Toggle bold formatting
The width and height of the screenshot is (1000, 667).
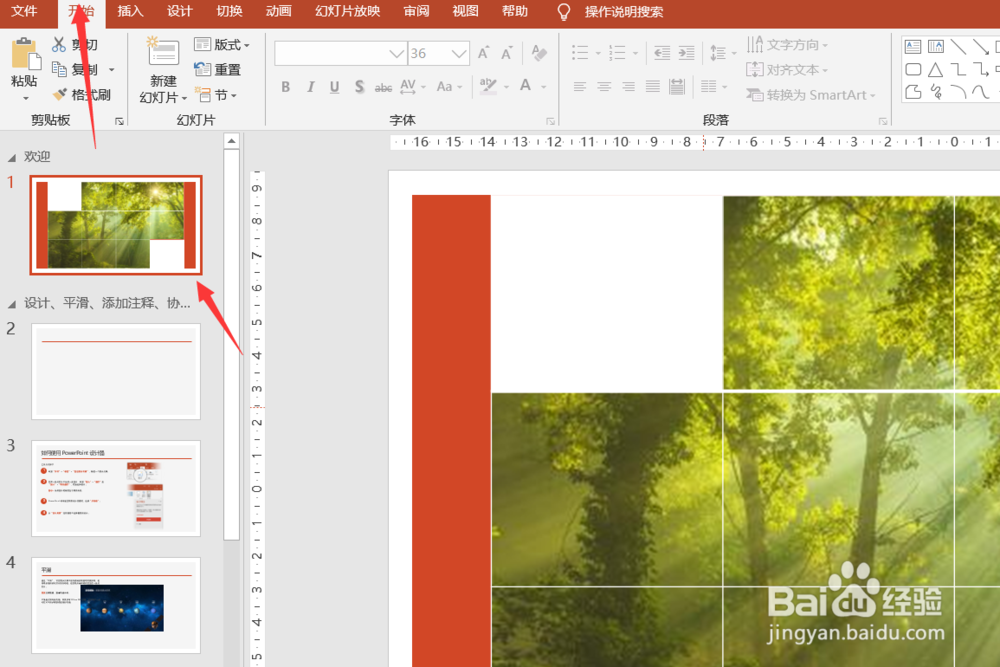286,87
